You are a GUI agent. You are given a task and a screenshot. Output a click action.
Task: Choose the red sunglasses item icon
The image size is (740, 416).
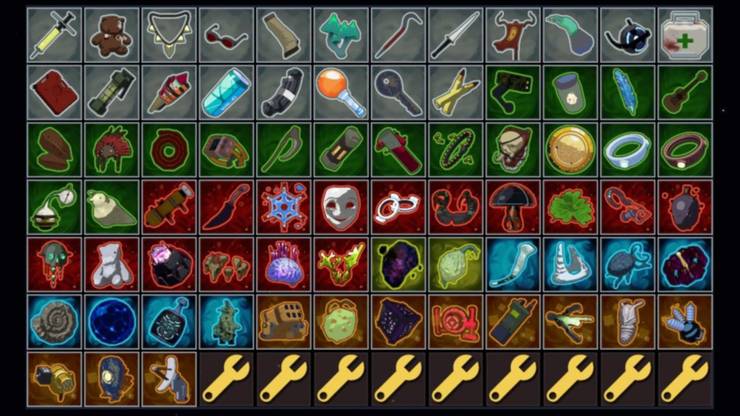(226, 35)
